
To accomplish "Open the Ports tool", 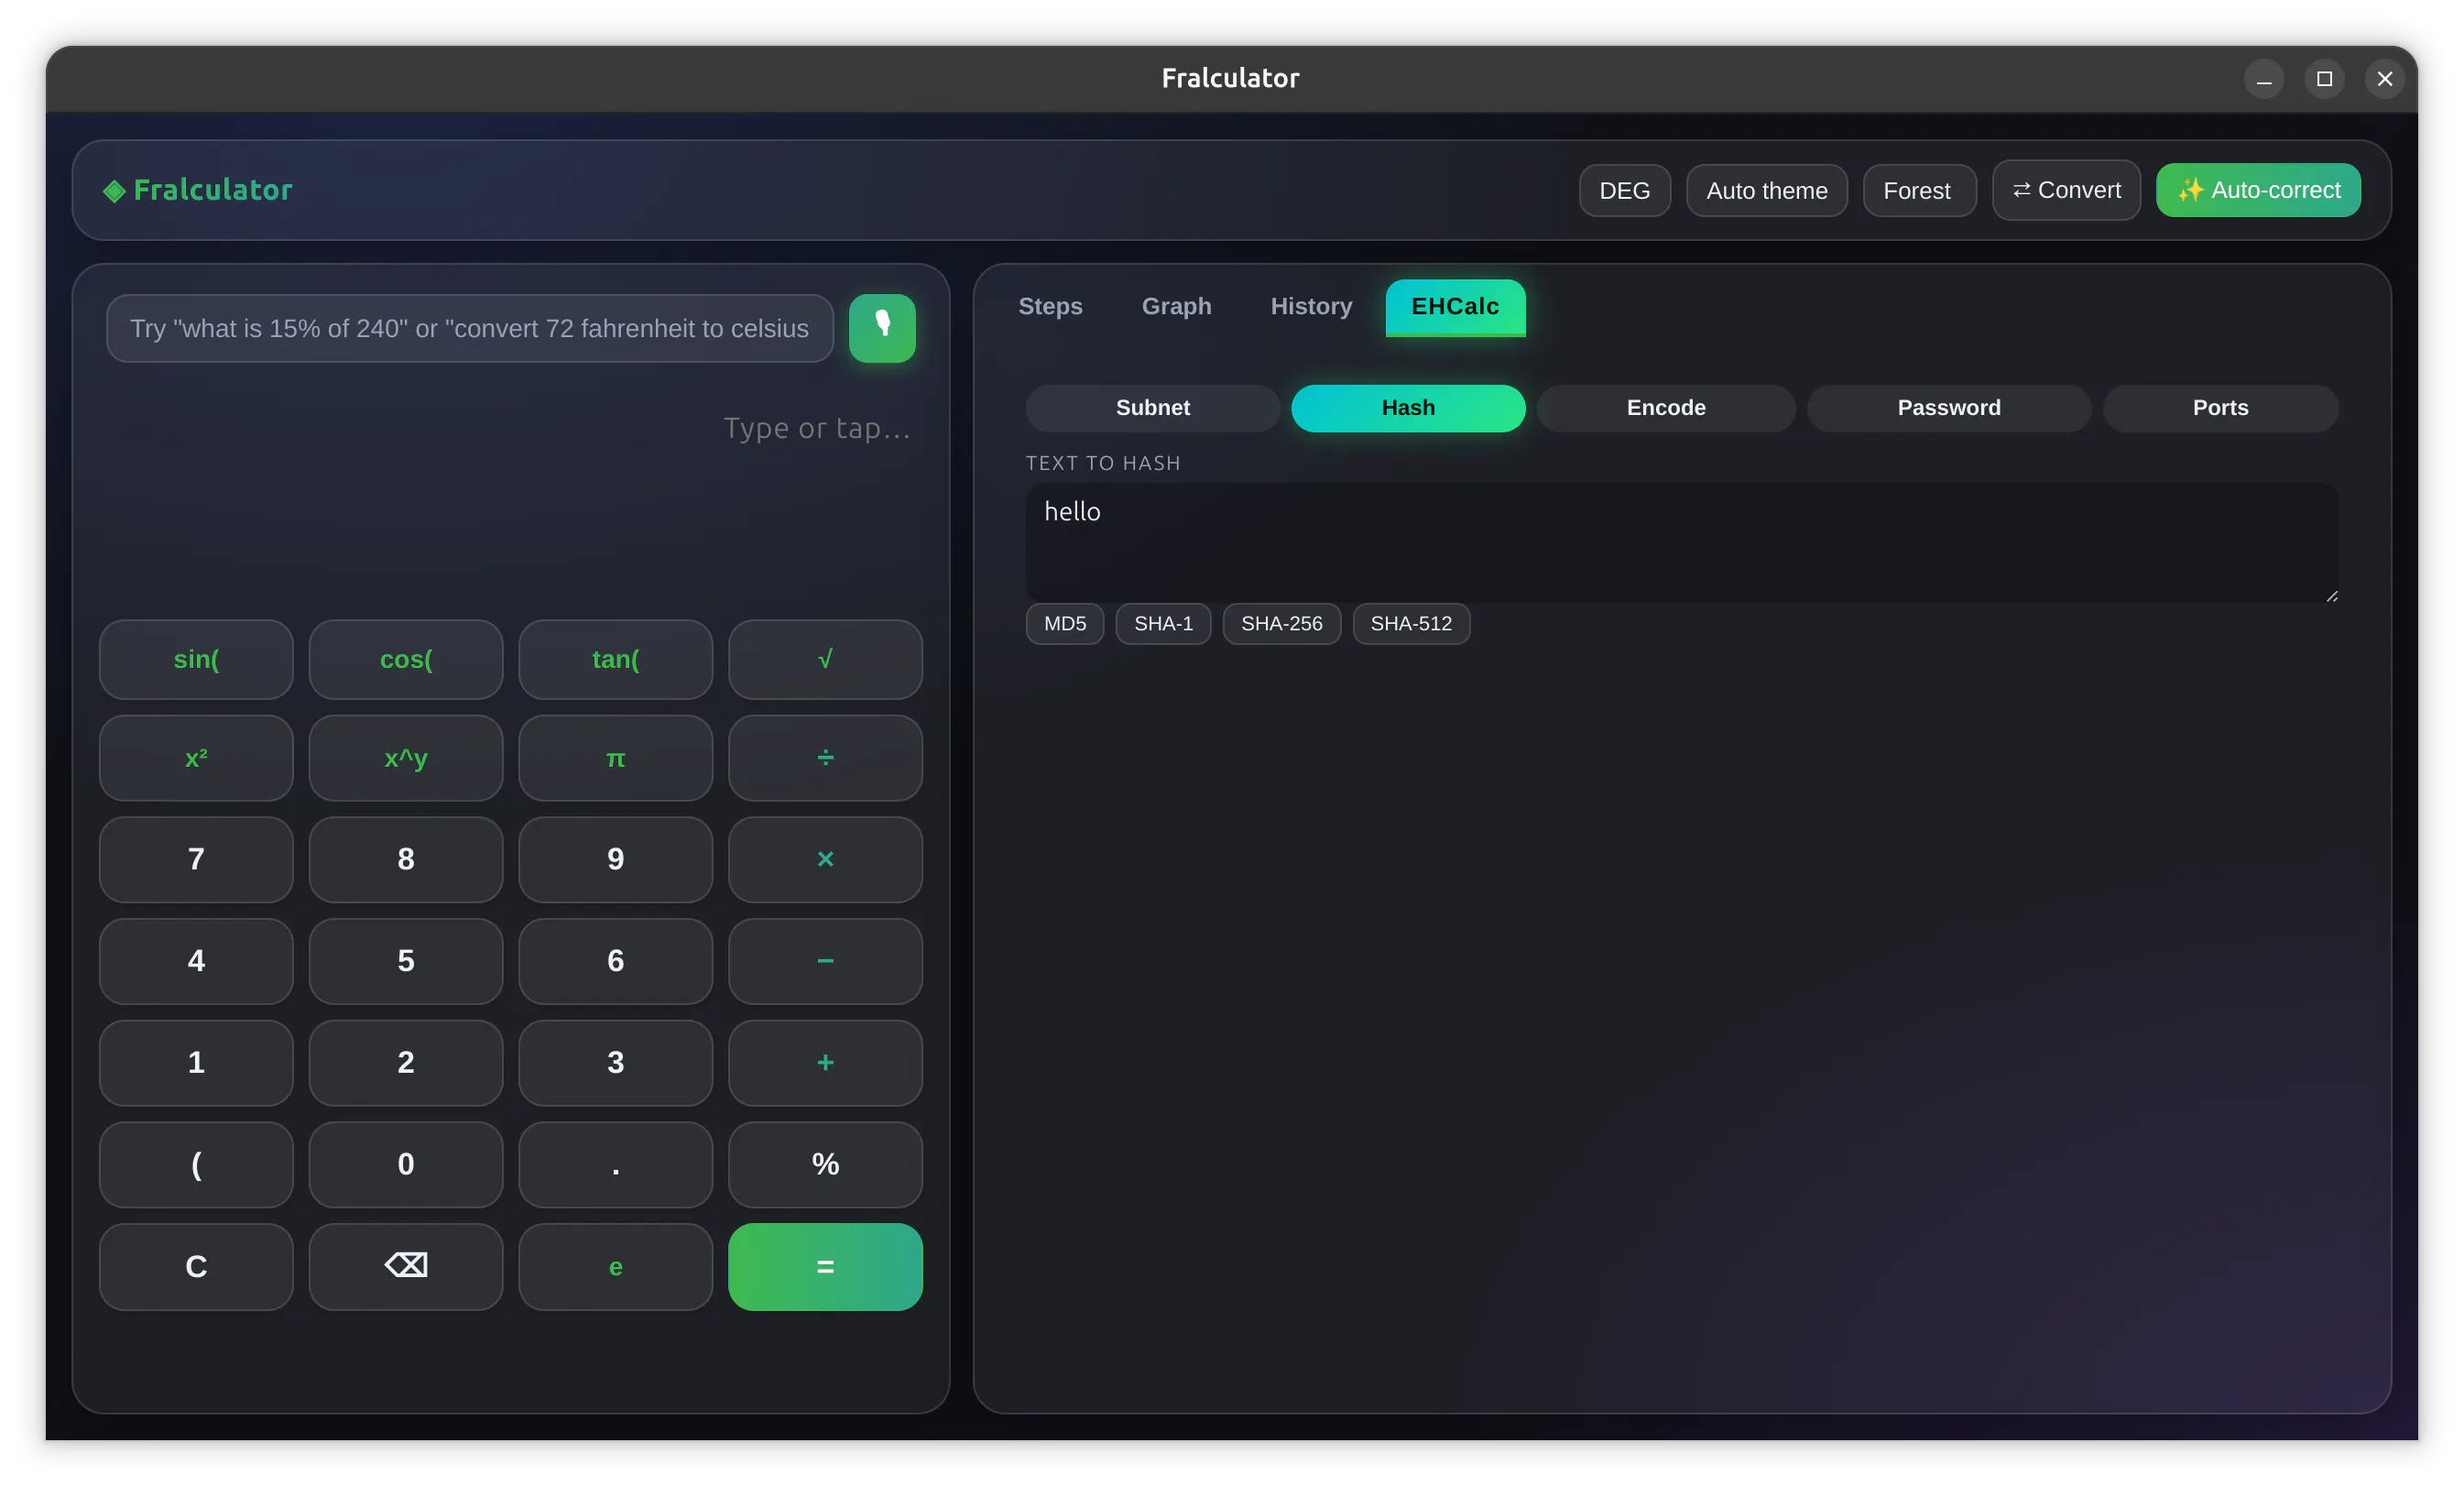I will [2220, 408].
